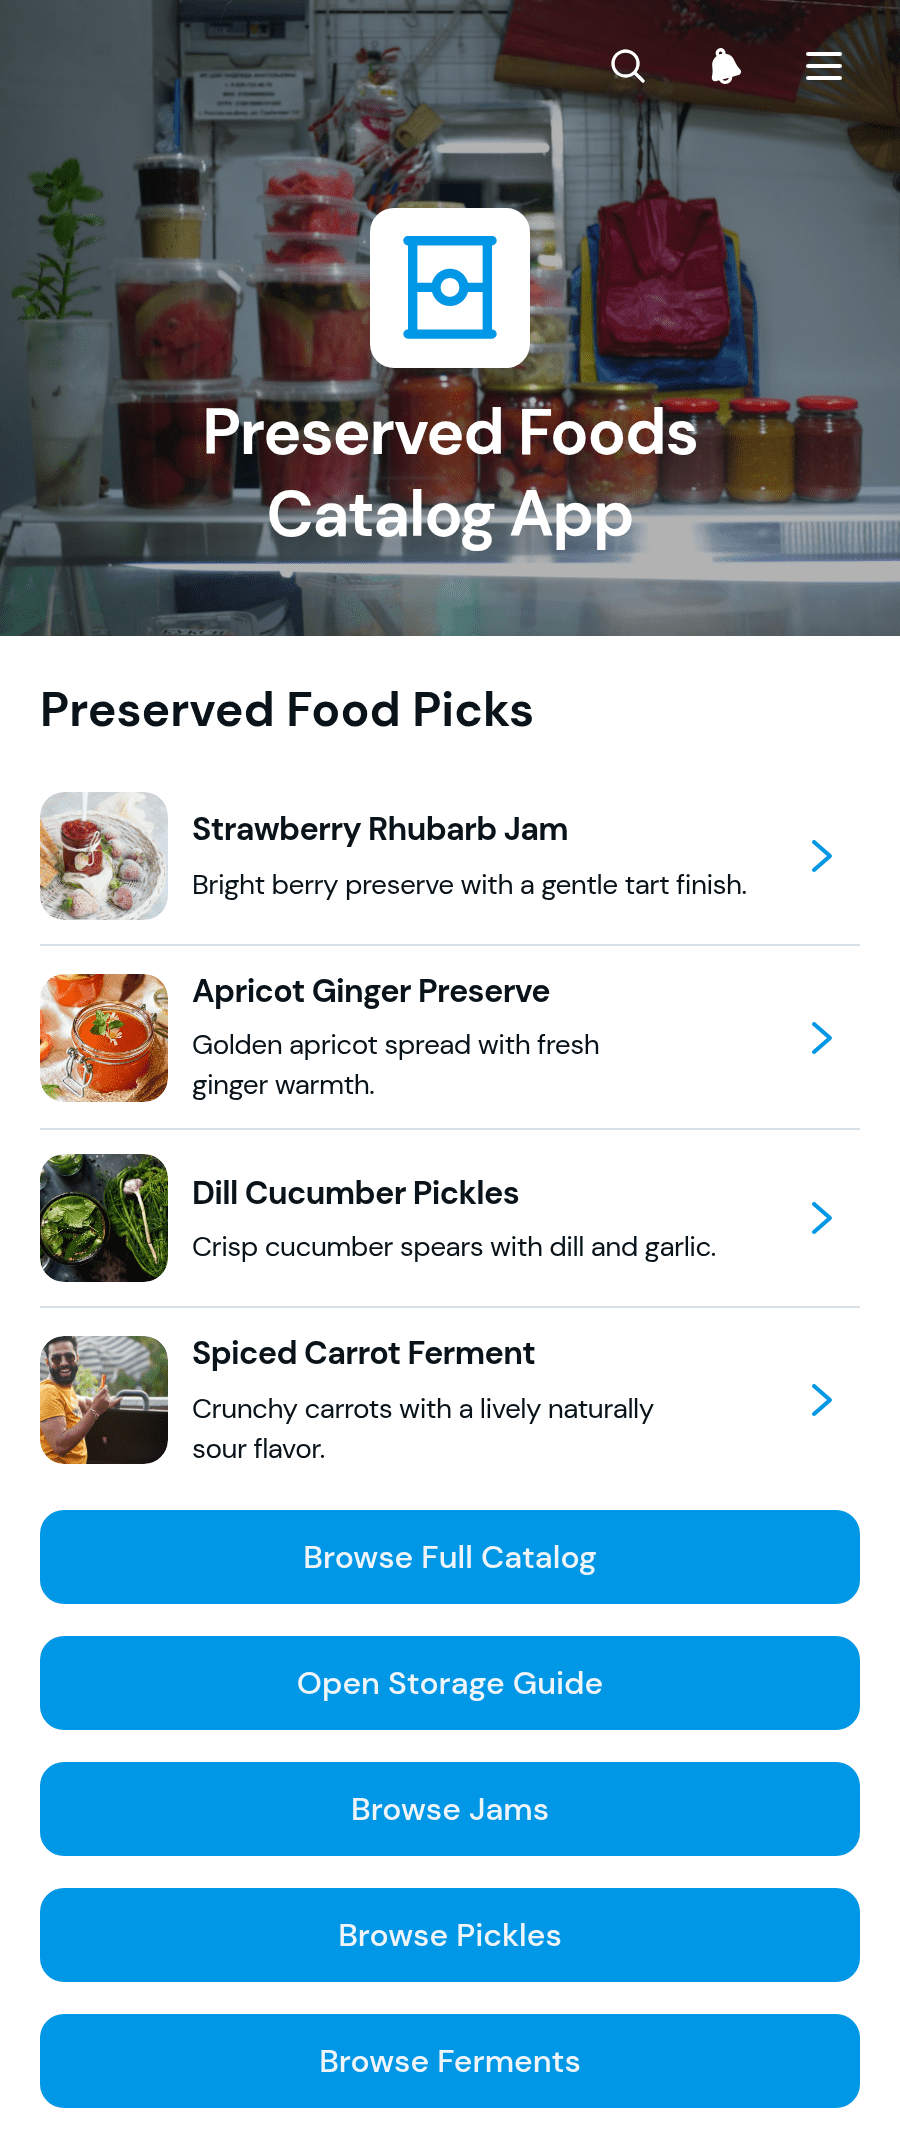Open the hamburger menu icon
This screenshot has height=2134, width=900.
[x=824, y=67]
